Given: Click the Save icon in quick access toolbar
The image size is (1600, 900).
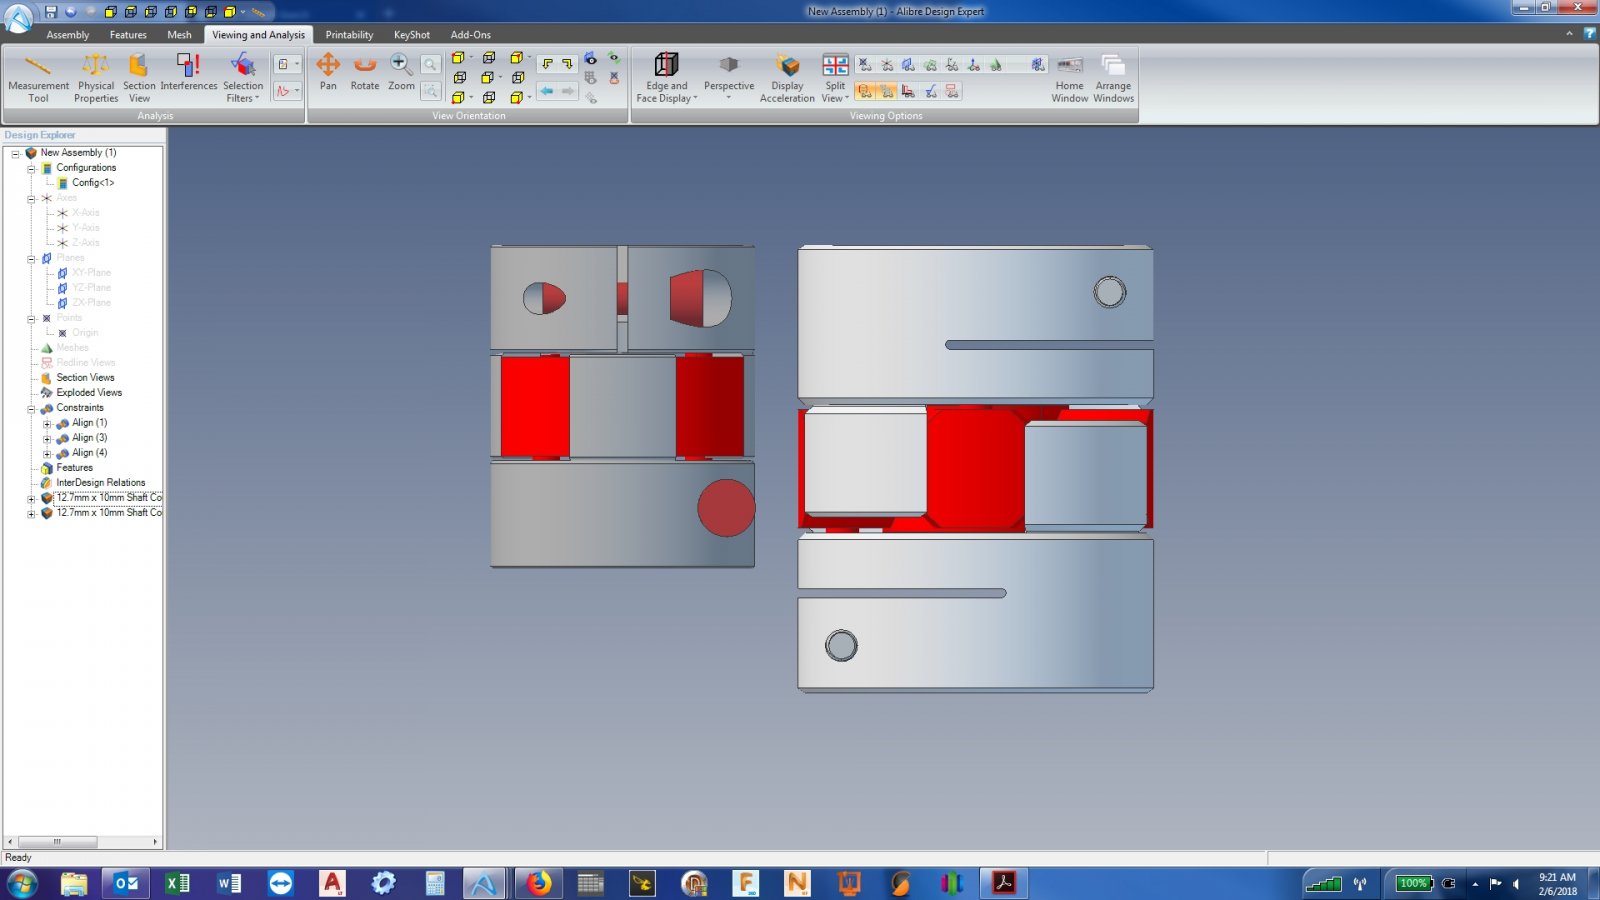Looking at the screenshot, I should click(x=50, y=12).
